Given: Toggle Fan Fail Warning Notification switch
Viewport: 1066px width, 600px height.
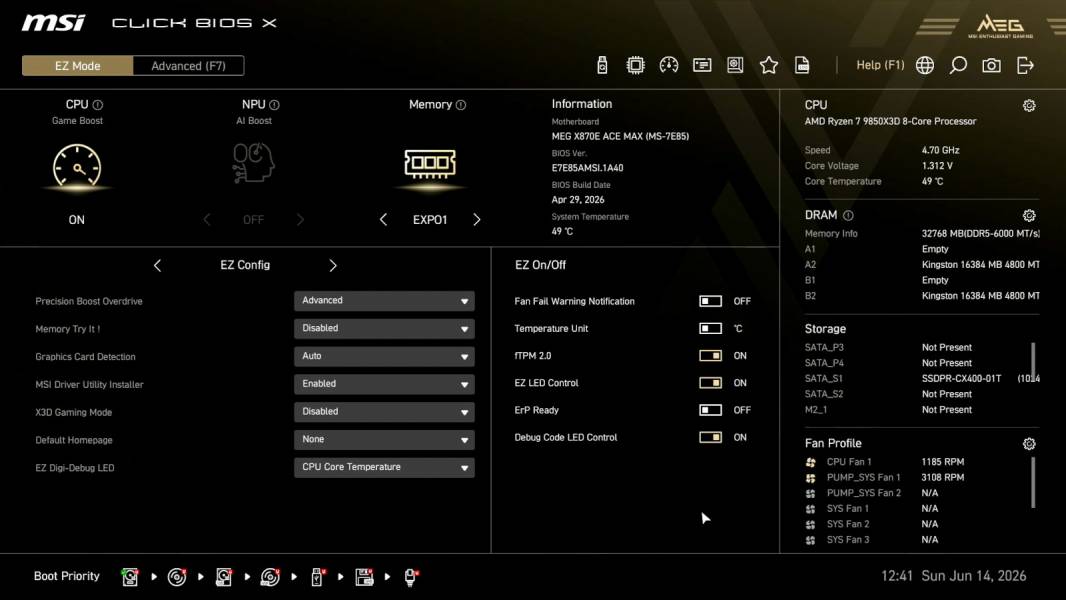Looking at the screenshot, I should (x=710, y=301).
